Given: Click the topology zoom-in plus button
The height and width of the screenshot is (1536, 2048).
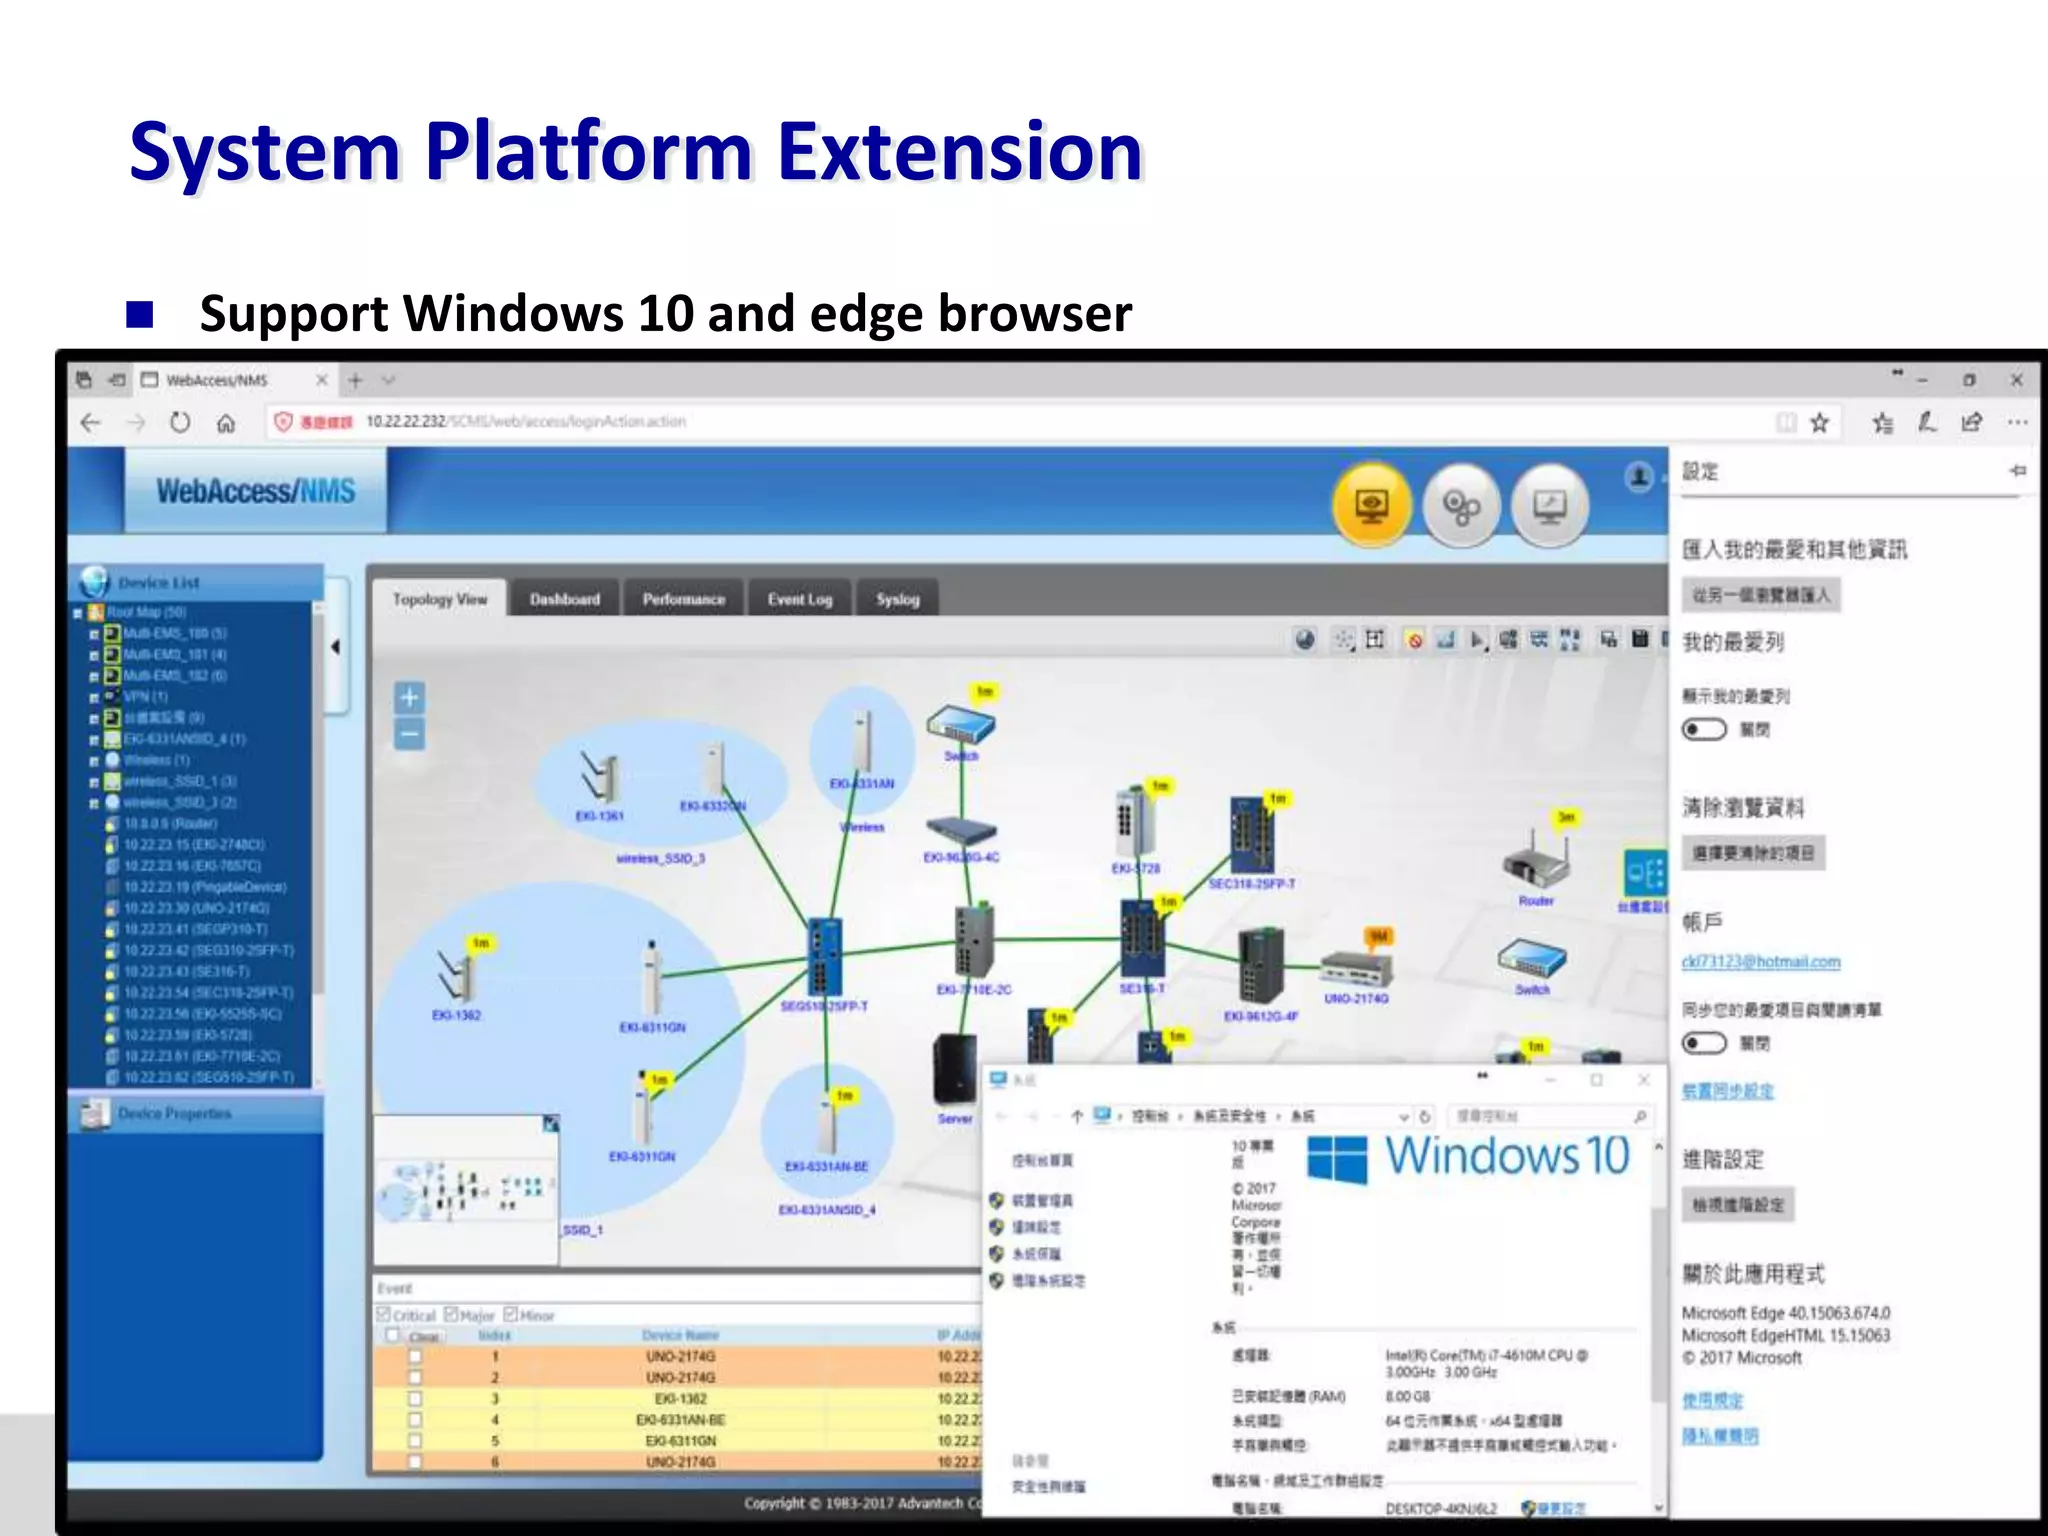Looking at the screenshot, I should pyautogui.click(x=409, y=697).
